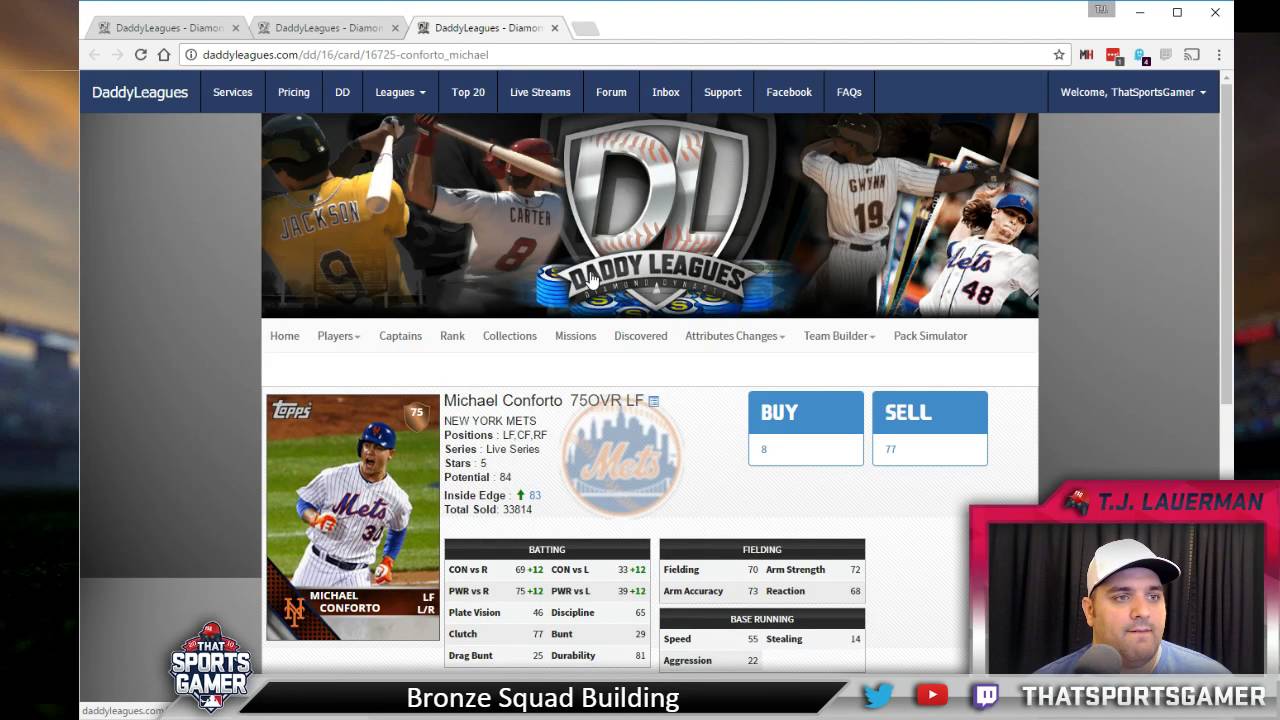
Task: Click the Michael Conforto card image
Action: [x=353, y=518]
